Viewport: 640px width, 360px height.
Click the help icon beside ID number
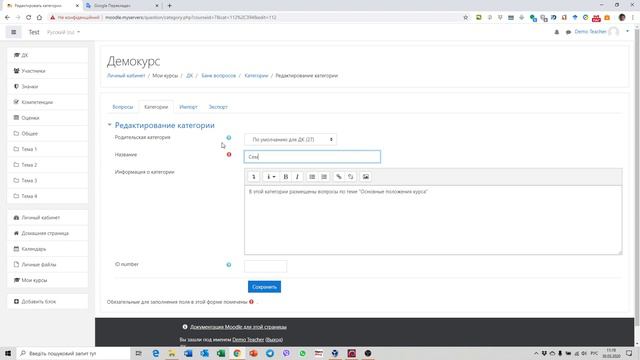tap(229, 265)
